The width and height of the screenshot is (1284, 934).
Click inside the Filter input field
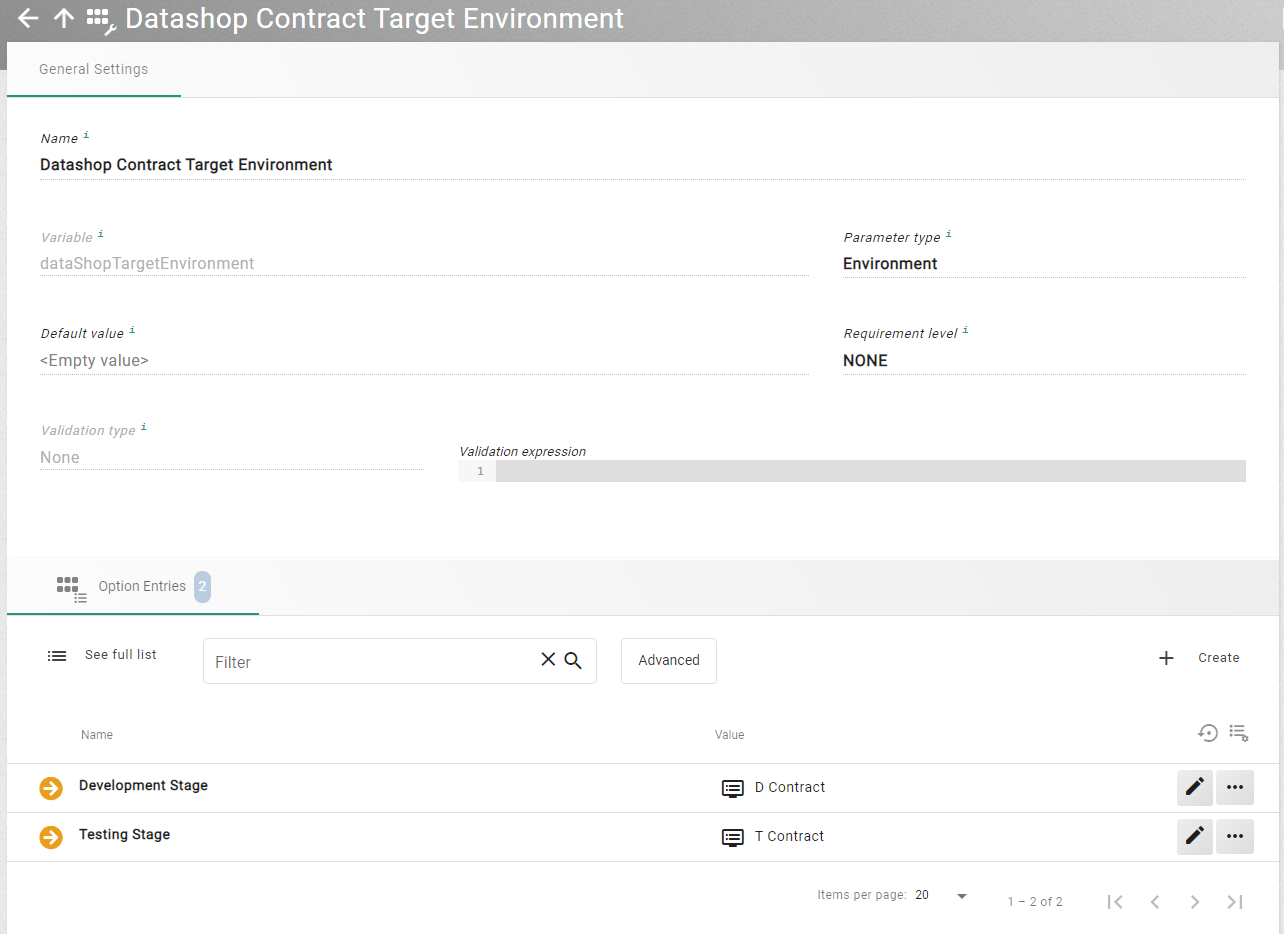pos(370,661)
